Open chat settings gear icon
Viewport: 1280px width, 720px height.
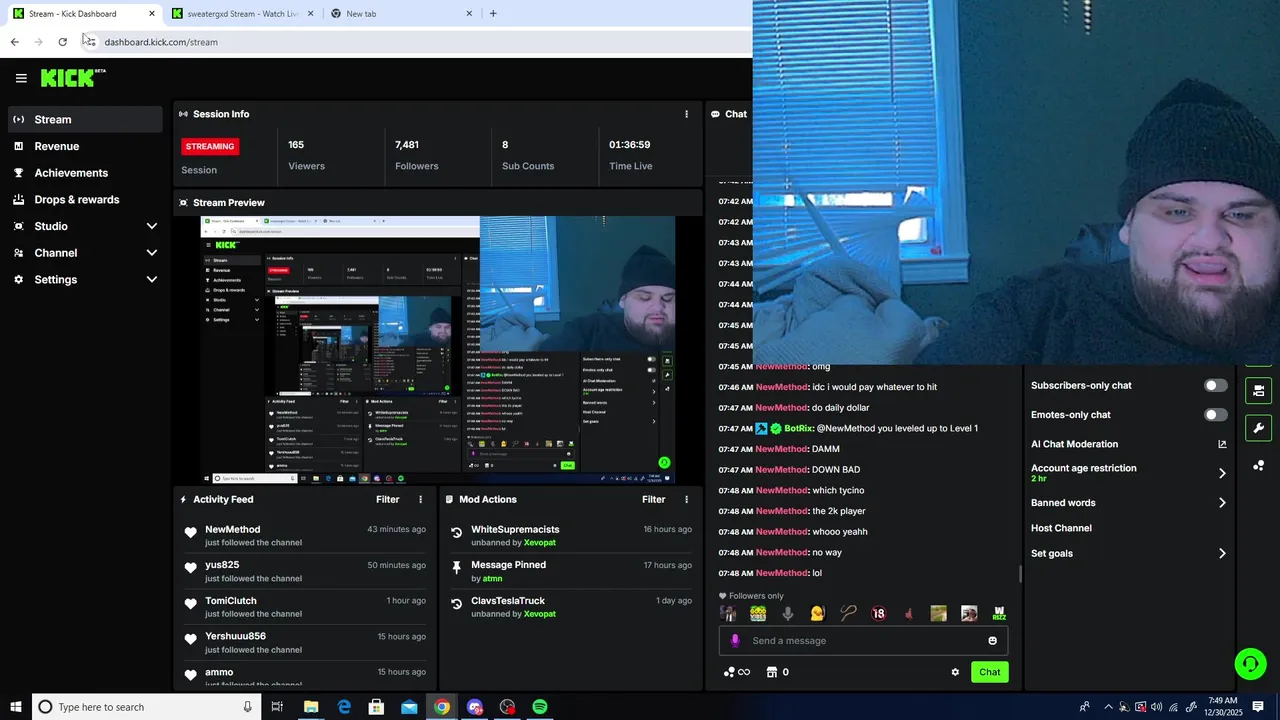[x=955, y=672]
